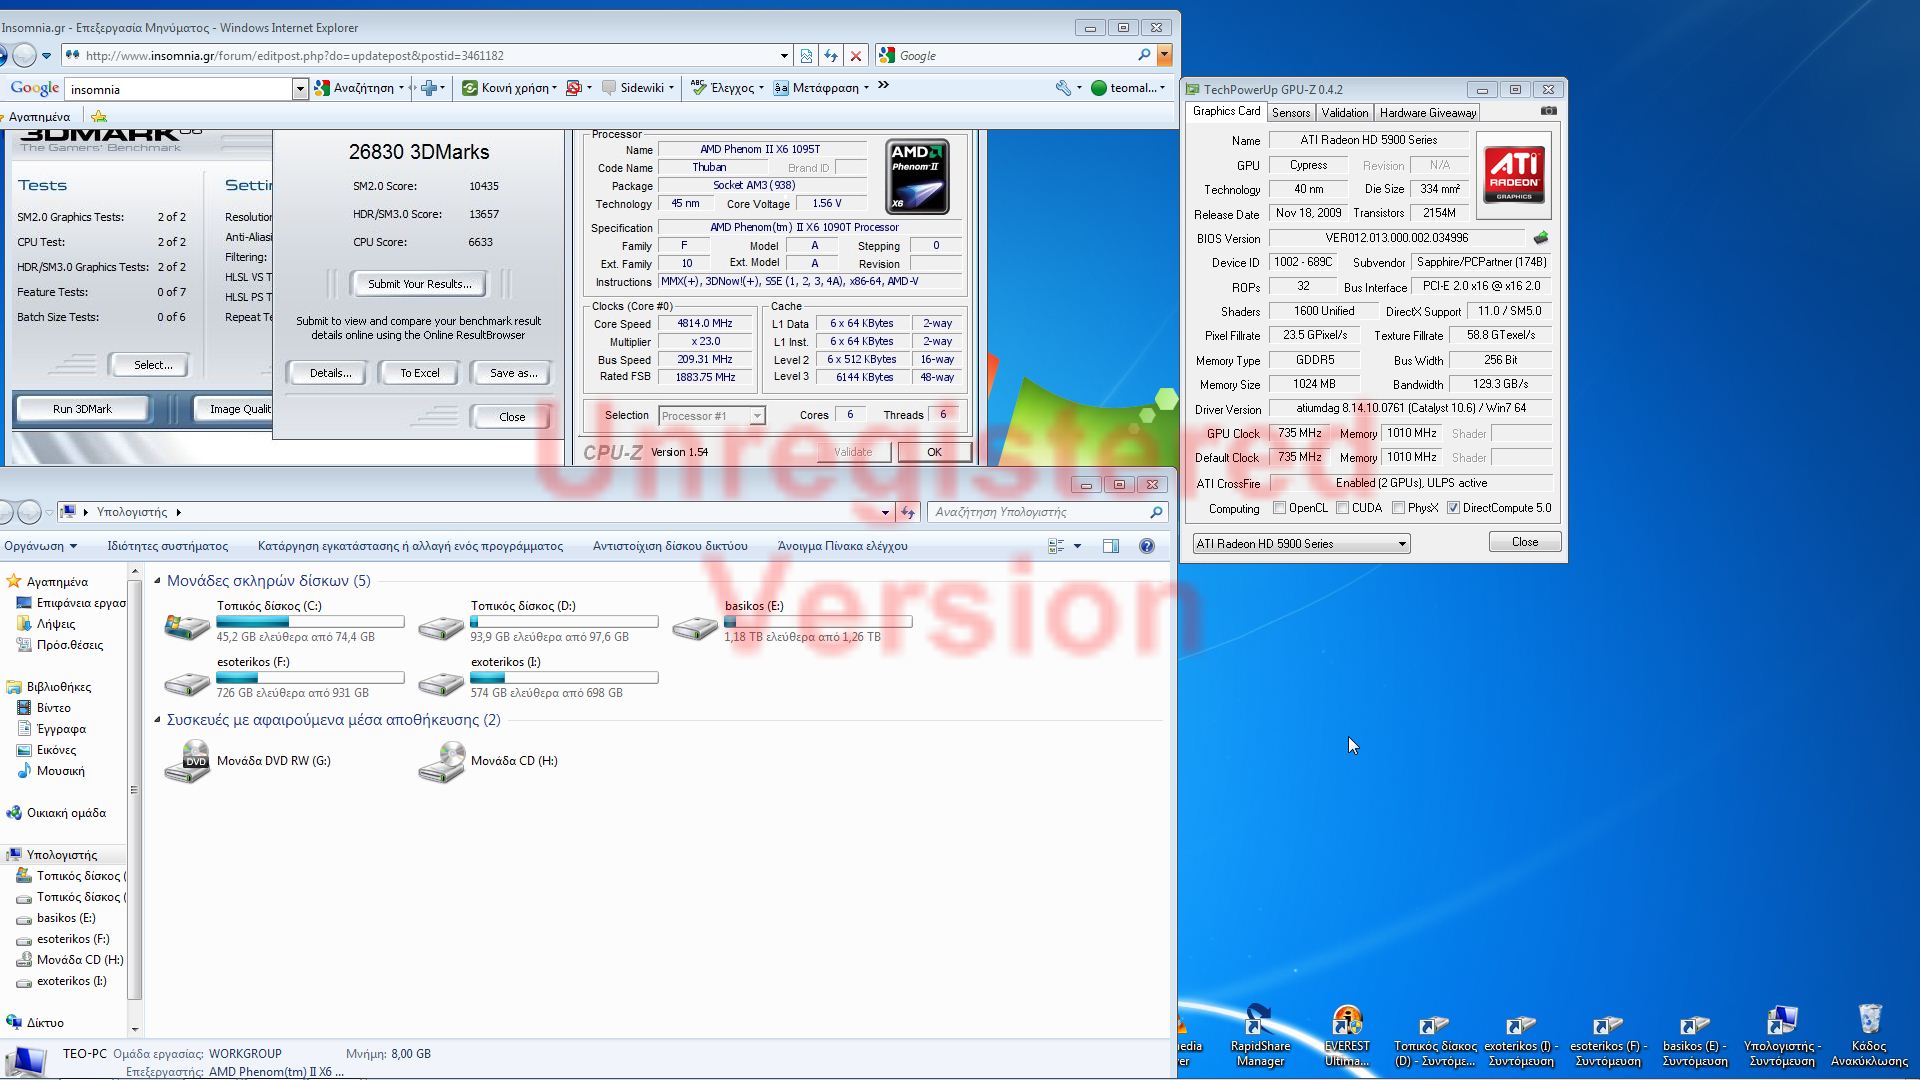The height and width of the screenshot is (1080, 1920).
Task: Click the GPU-Z screenshot camera icon
Action: pos(1548,111)
